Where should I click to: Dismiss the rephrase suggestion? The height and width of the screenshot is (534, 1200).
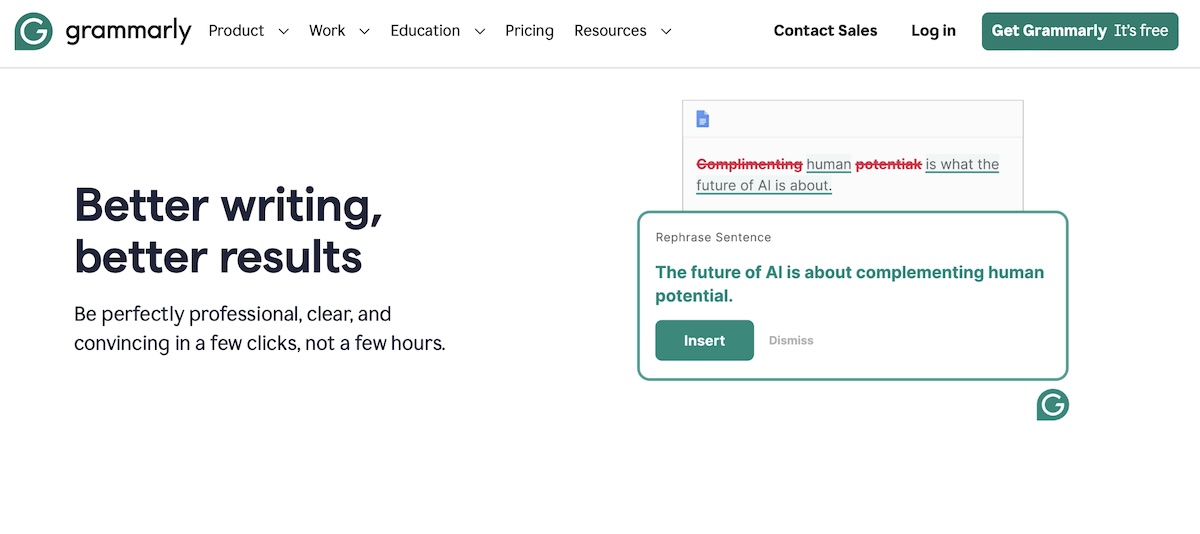[791, 341]
